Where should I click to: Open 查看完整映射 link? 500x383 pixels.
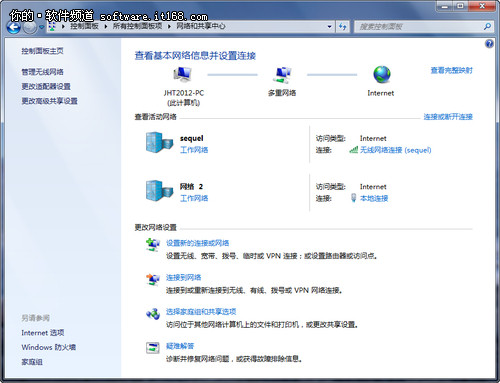click(452, 70)
